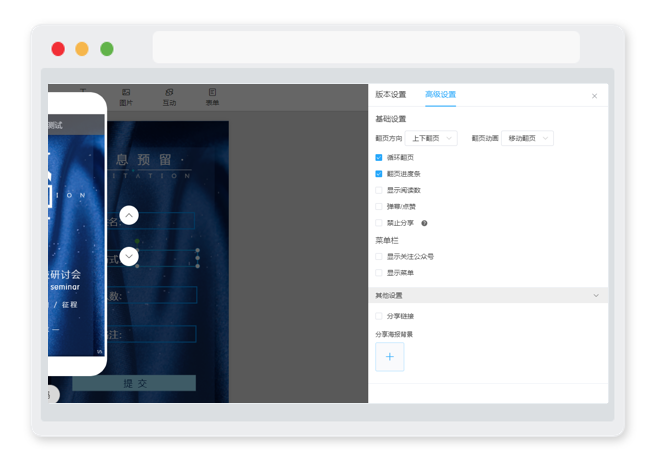The image size is (660, 460).
Task: Click the browser address bar
Action: point(366,47)
